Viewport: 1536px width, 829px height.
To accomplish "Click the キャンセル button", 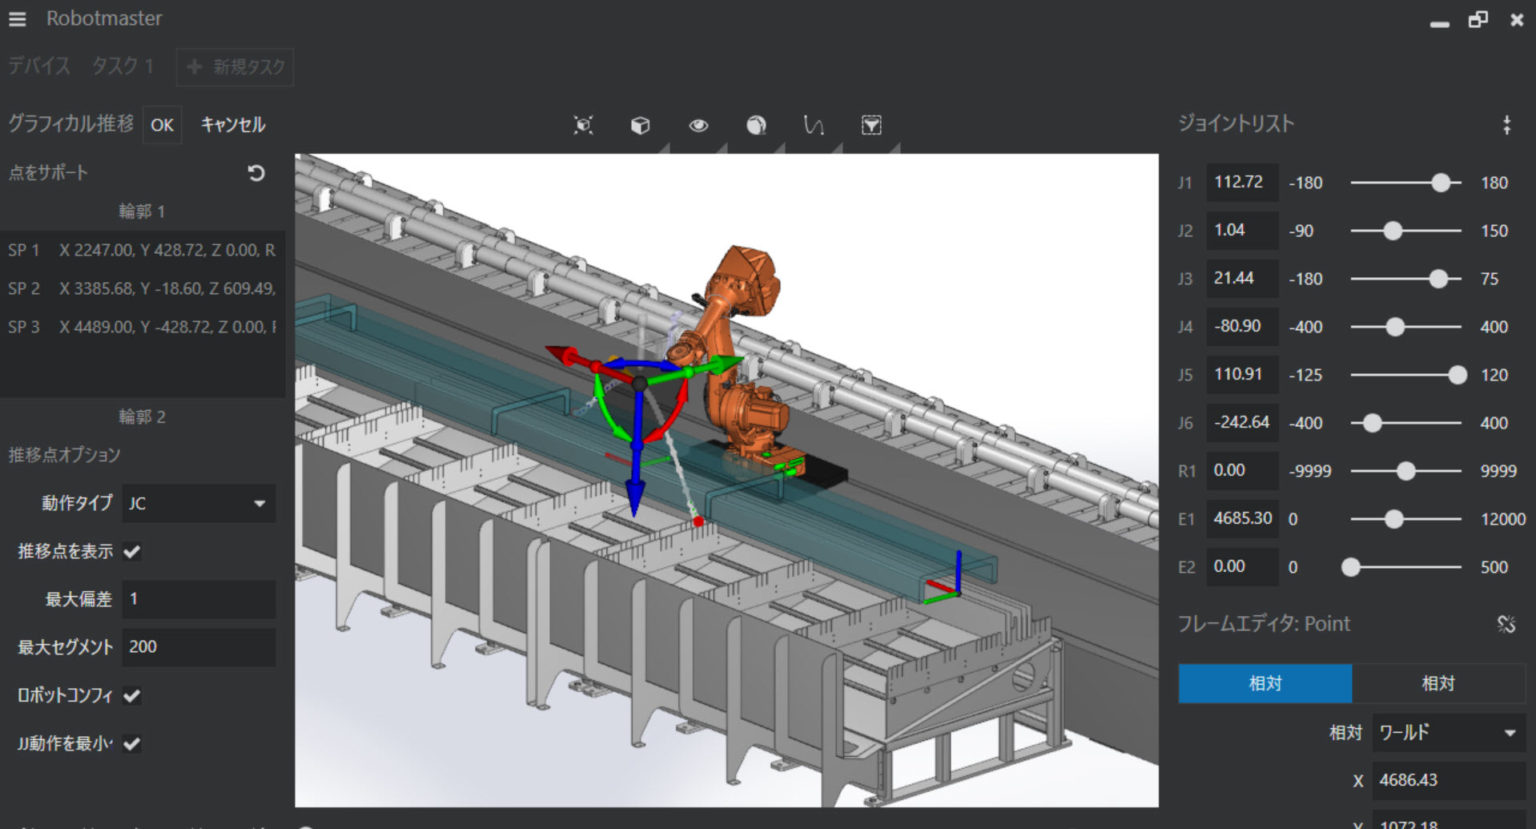I will pos(233,125).
